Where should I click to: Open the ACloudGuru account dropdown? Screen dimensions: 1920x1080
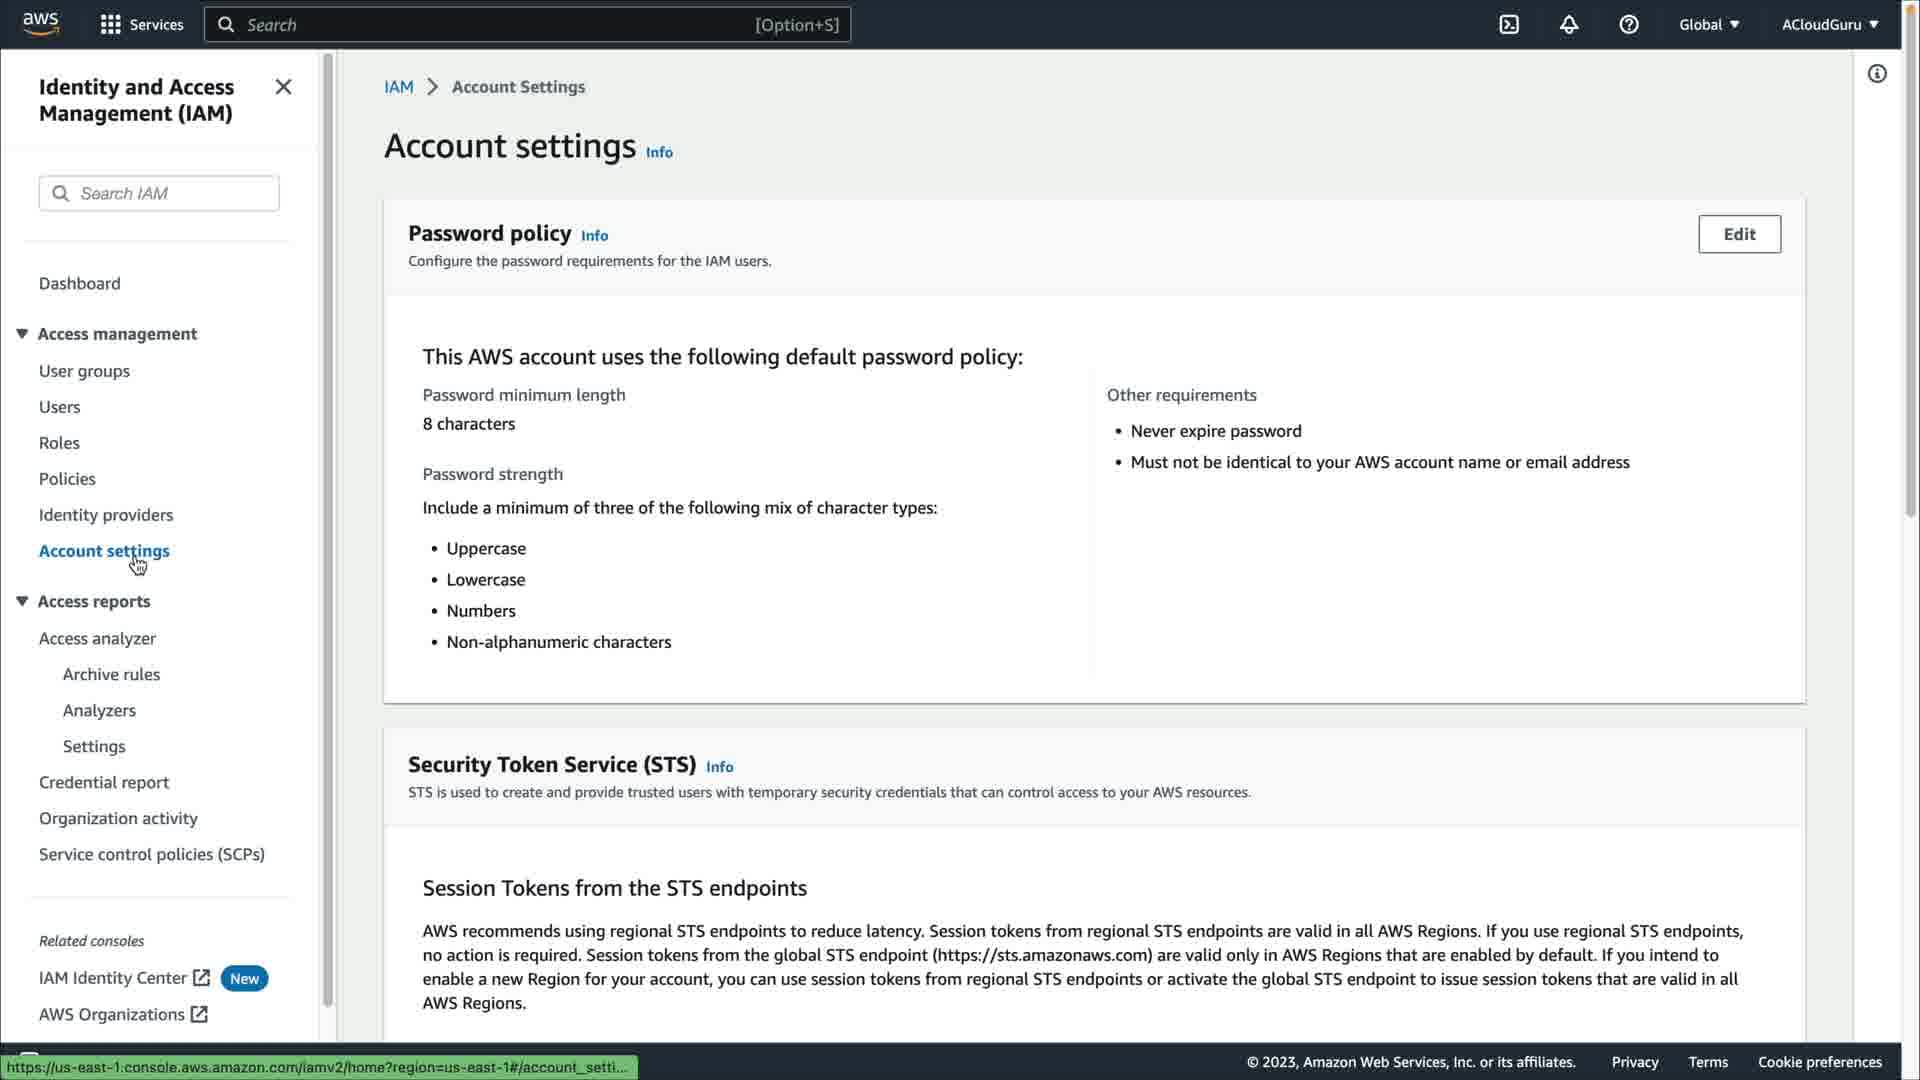(x=1829, y=25)
